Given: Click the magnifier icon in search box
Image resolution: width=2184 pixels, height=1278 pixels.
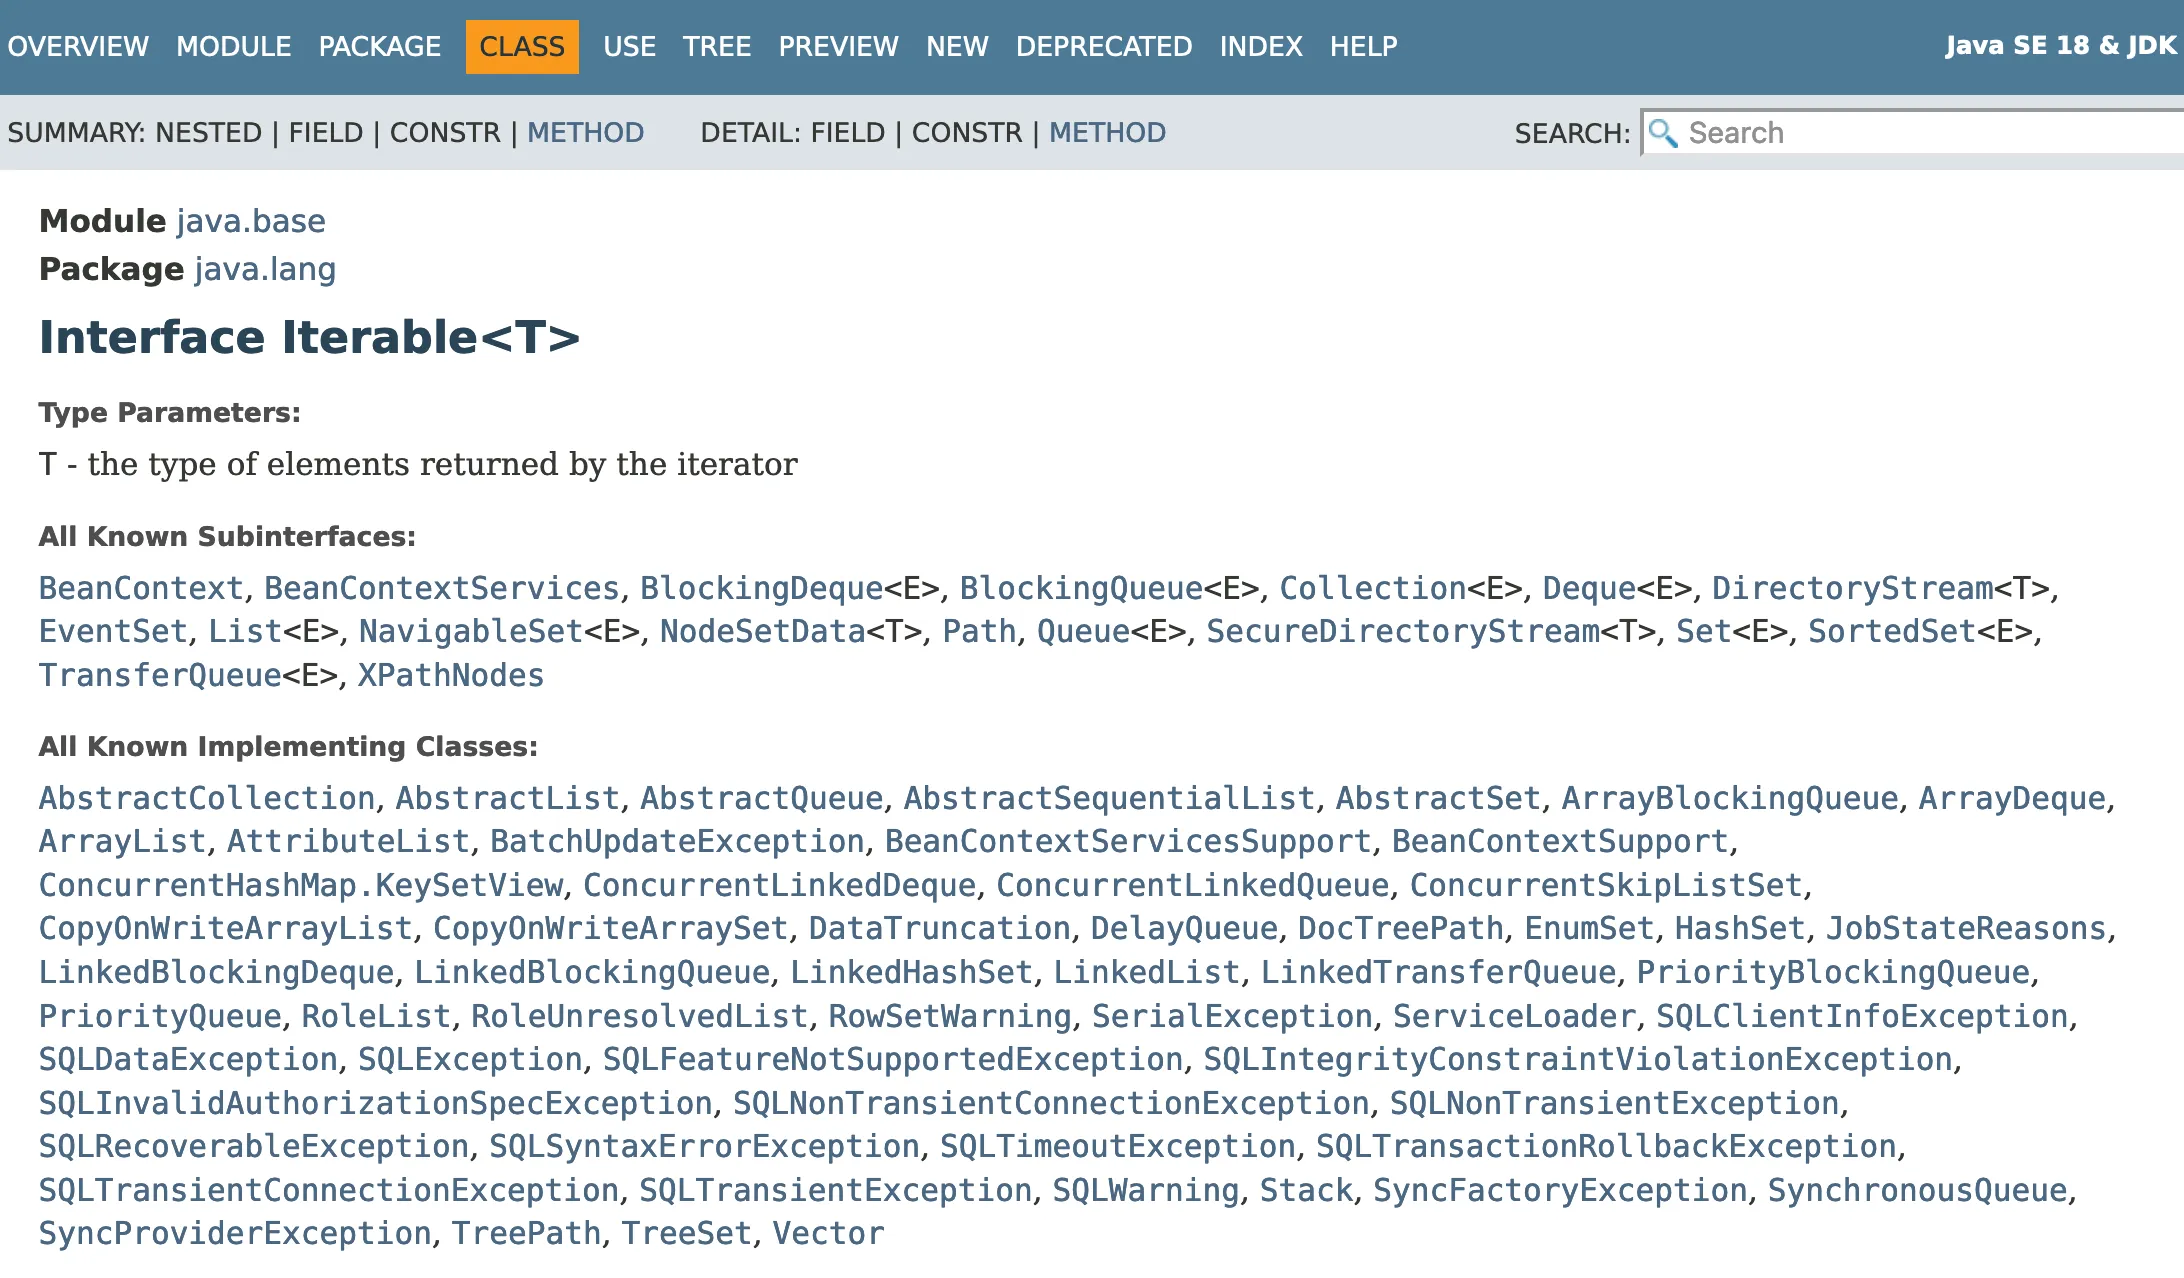Looking at the screenshot, I should coord(1663,133).
